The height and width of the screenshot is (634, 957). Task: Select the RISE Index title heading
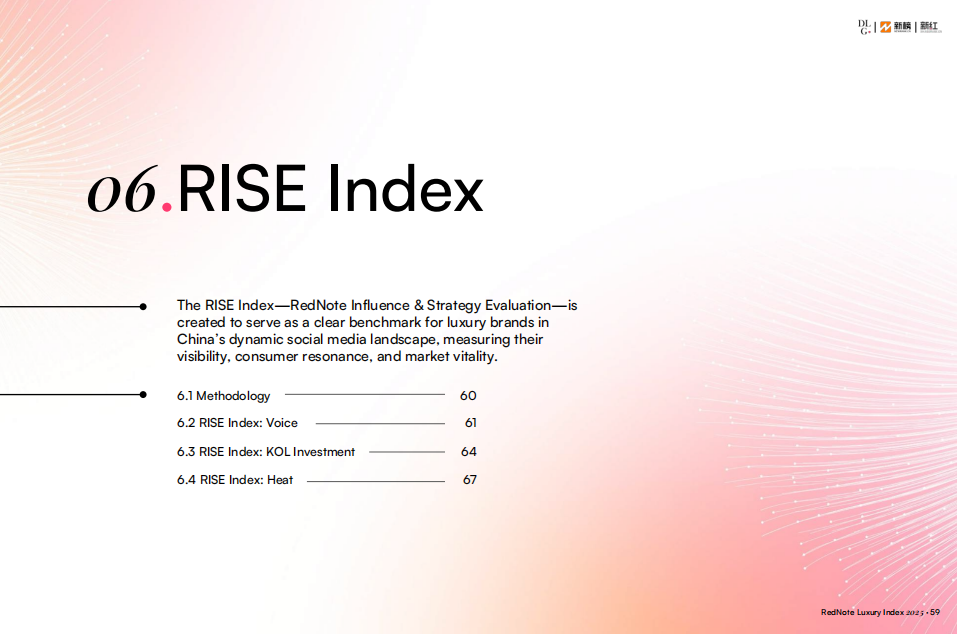(x=330, y=190)
